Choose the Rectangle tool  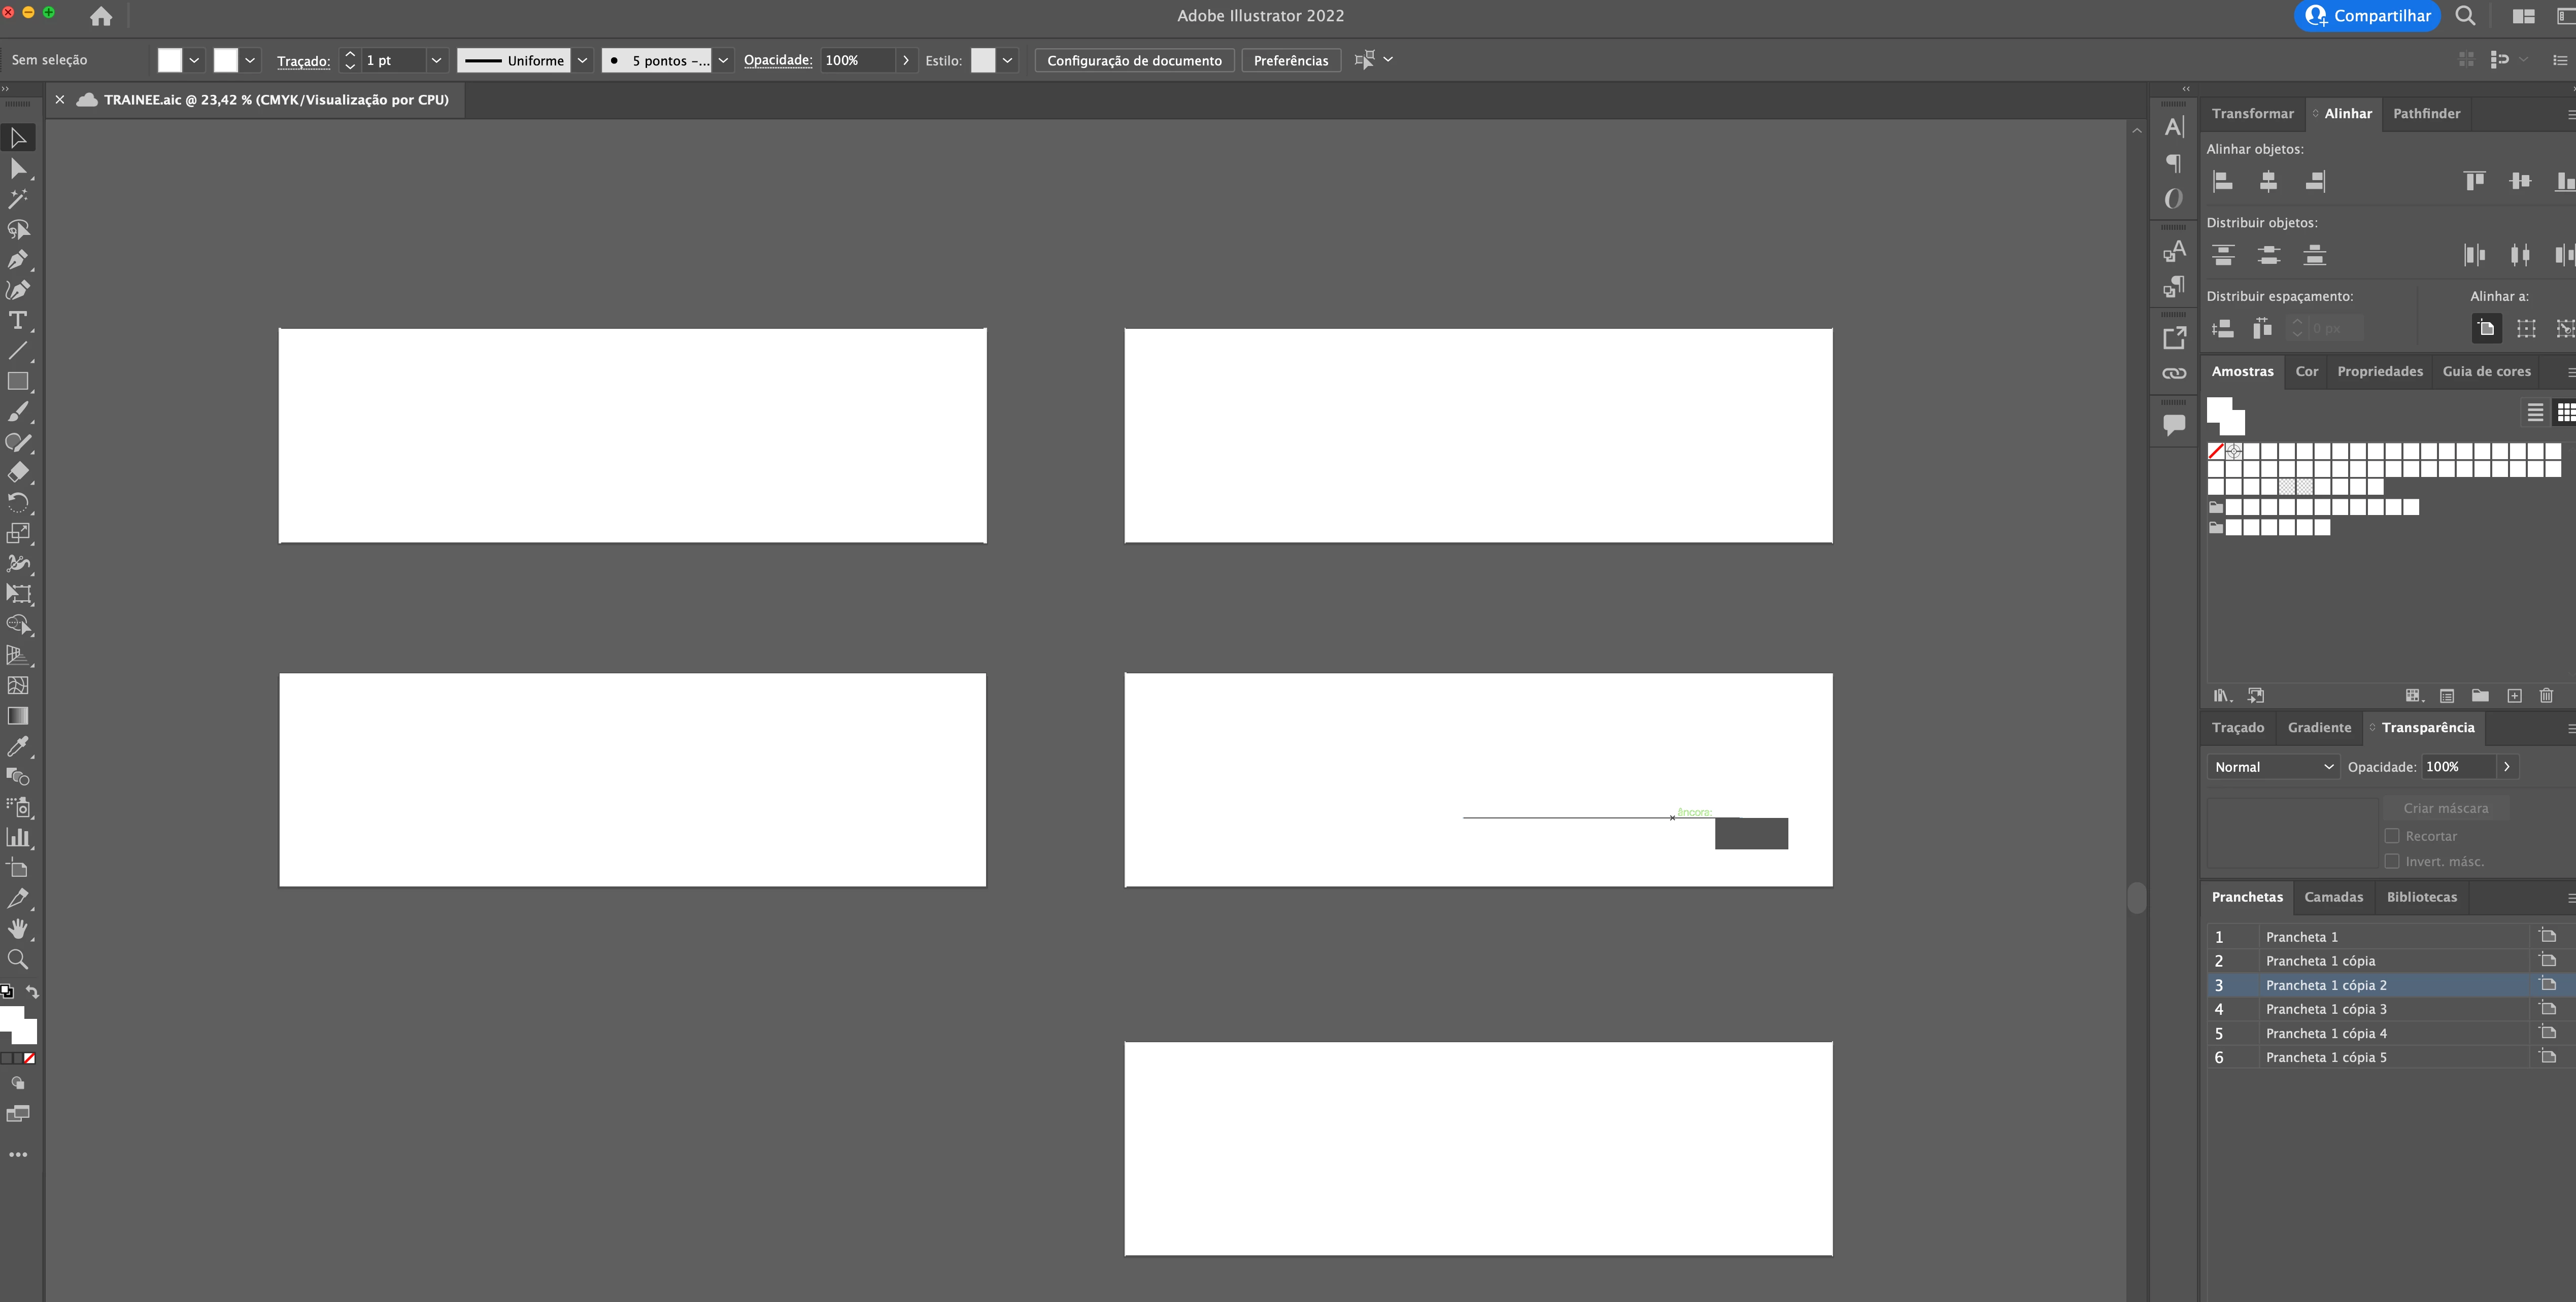click(18, 382)
